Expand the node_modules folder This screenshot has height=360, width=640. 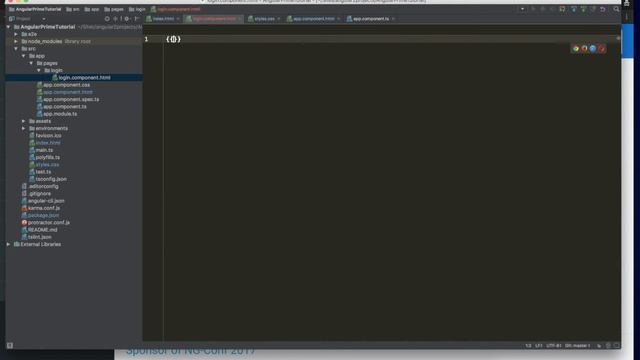click(x=16, y=41)
